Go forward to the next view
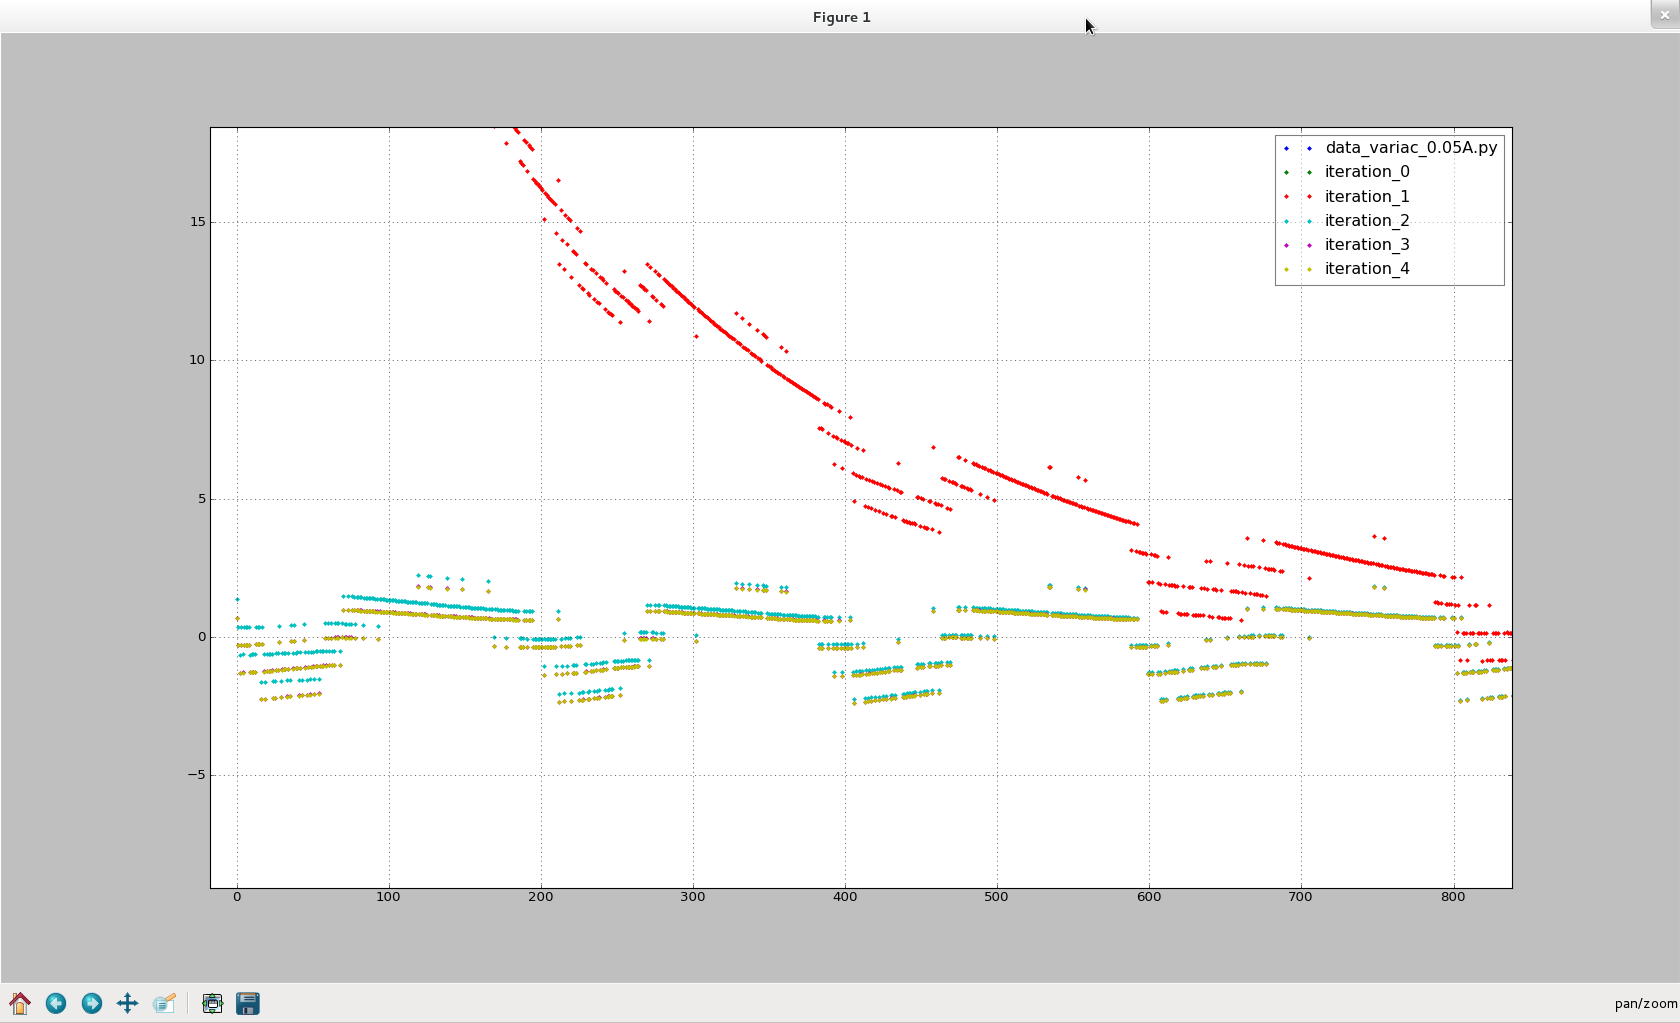The image size is (1680, 1023). coord(92,1003)
